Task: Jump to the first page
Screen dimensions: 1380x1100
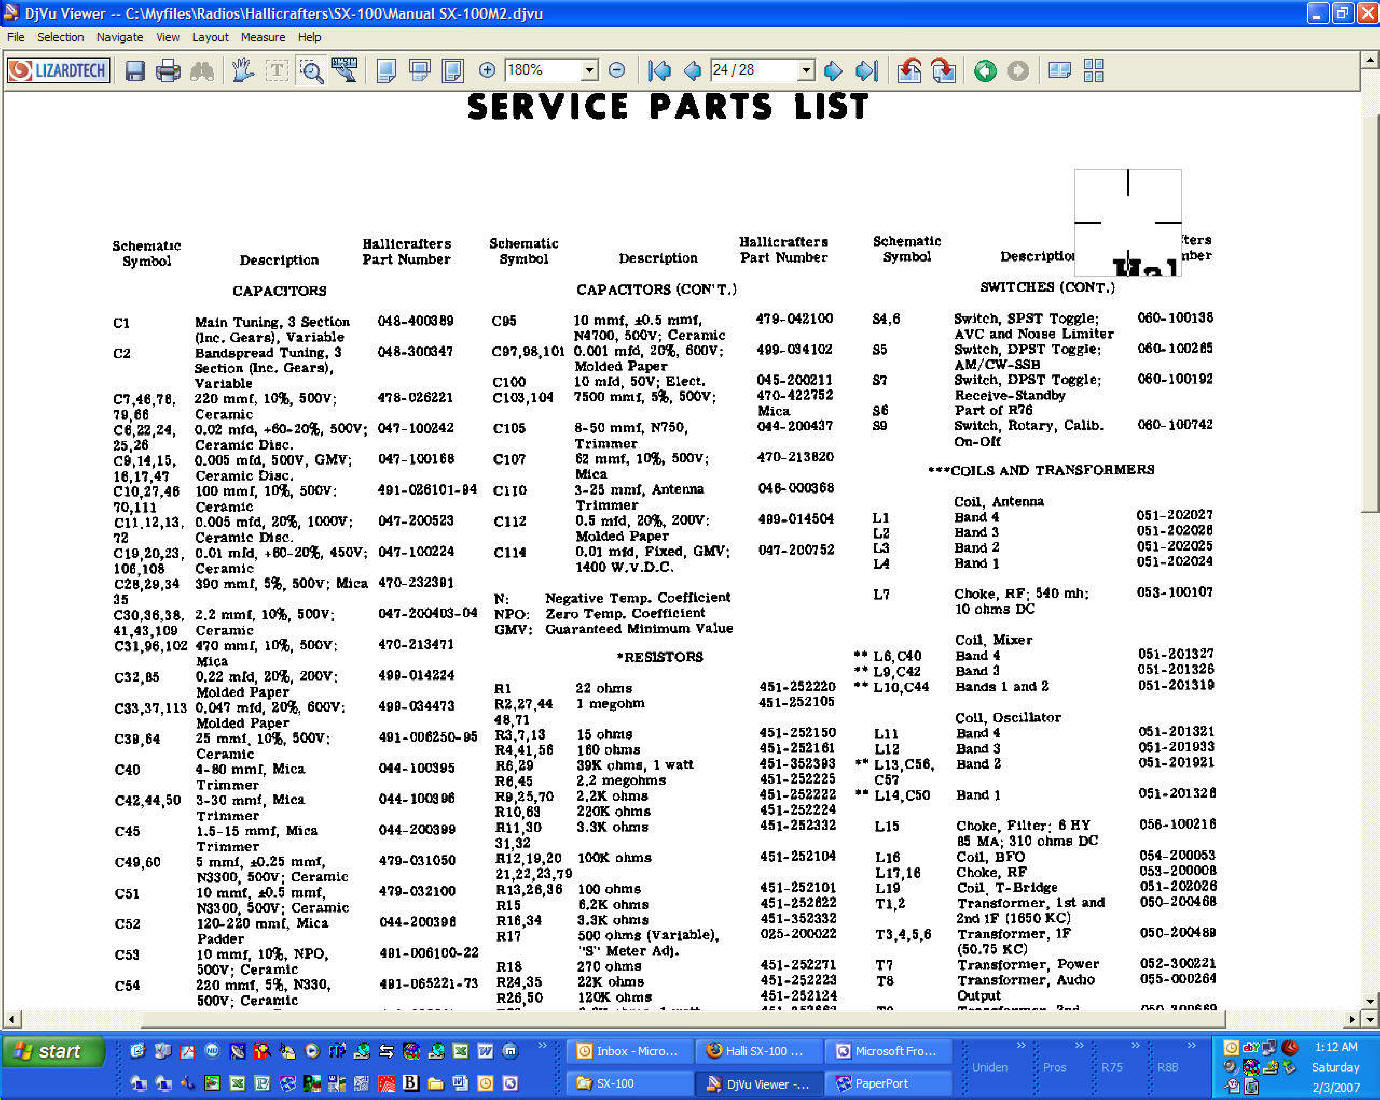Action: click(659, 71)
